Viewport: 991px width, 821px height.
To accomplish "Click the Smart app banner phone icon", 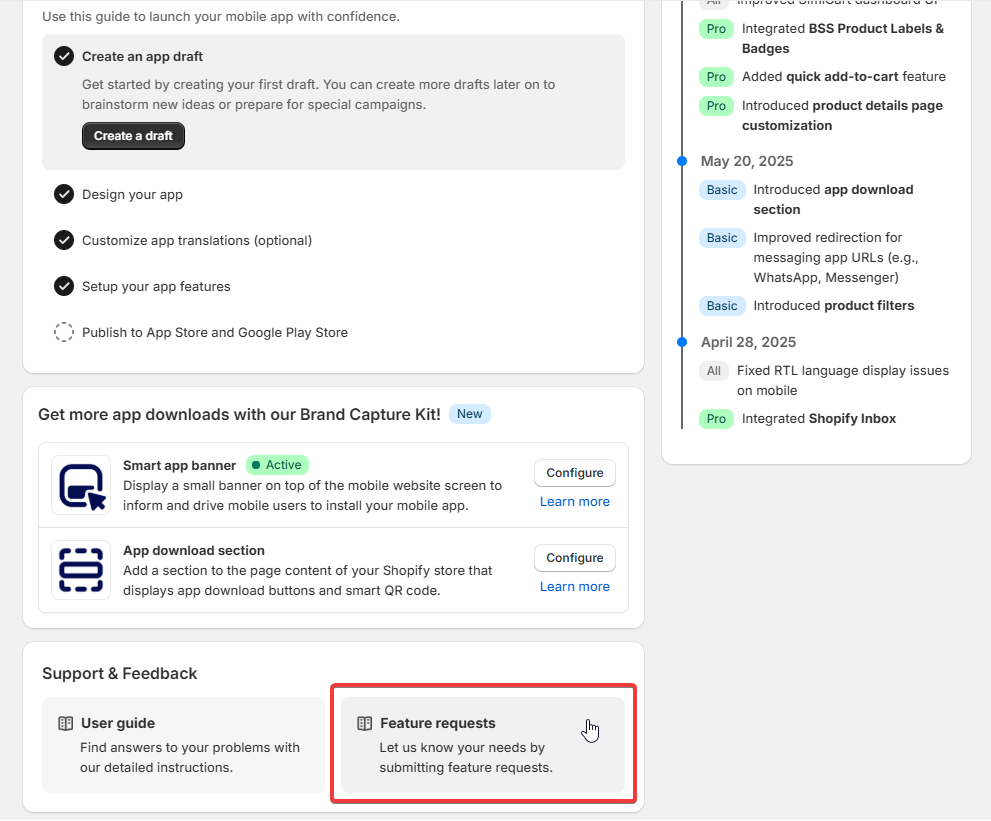I will coord(80,487).
